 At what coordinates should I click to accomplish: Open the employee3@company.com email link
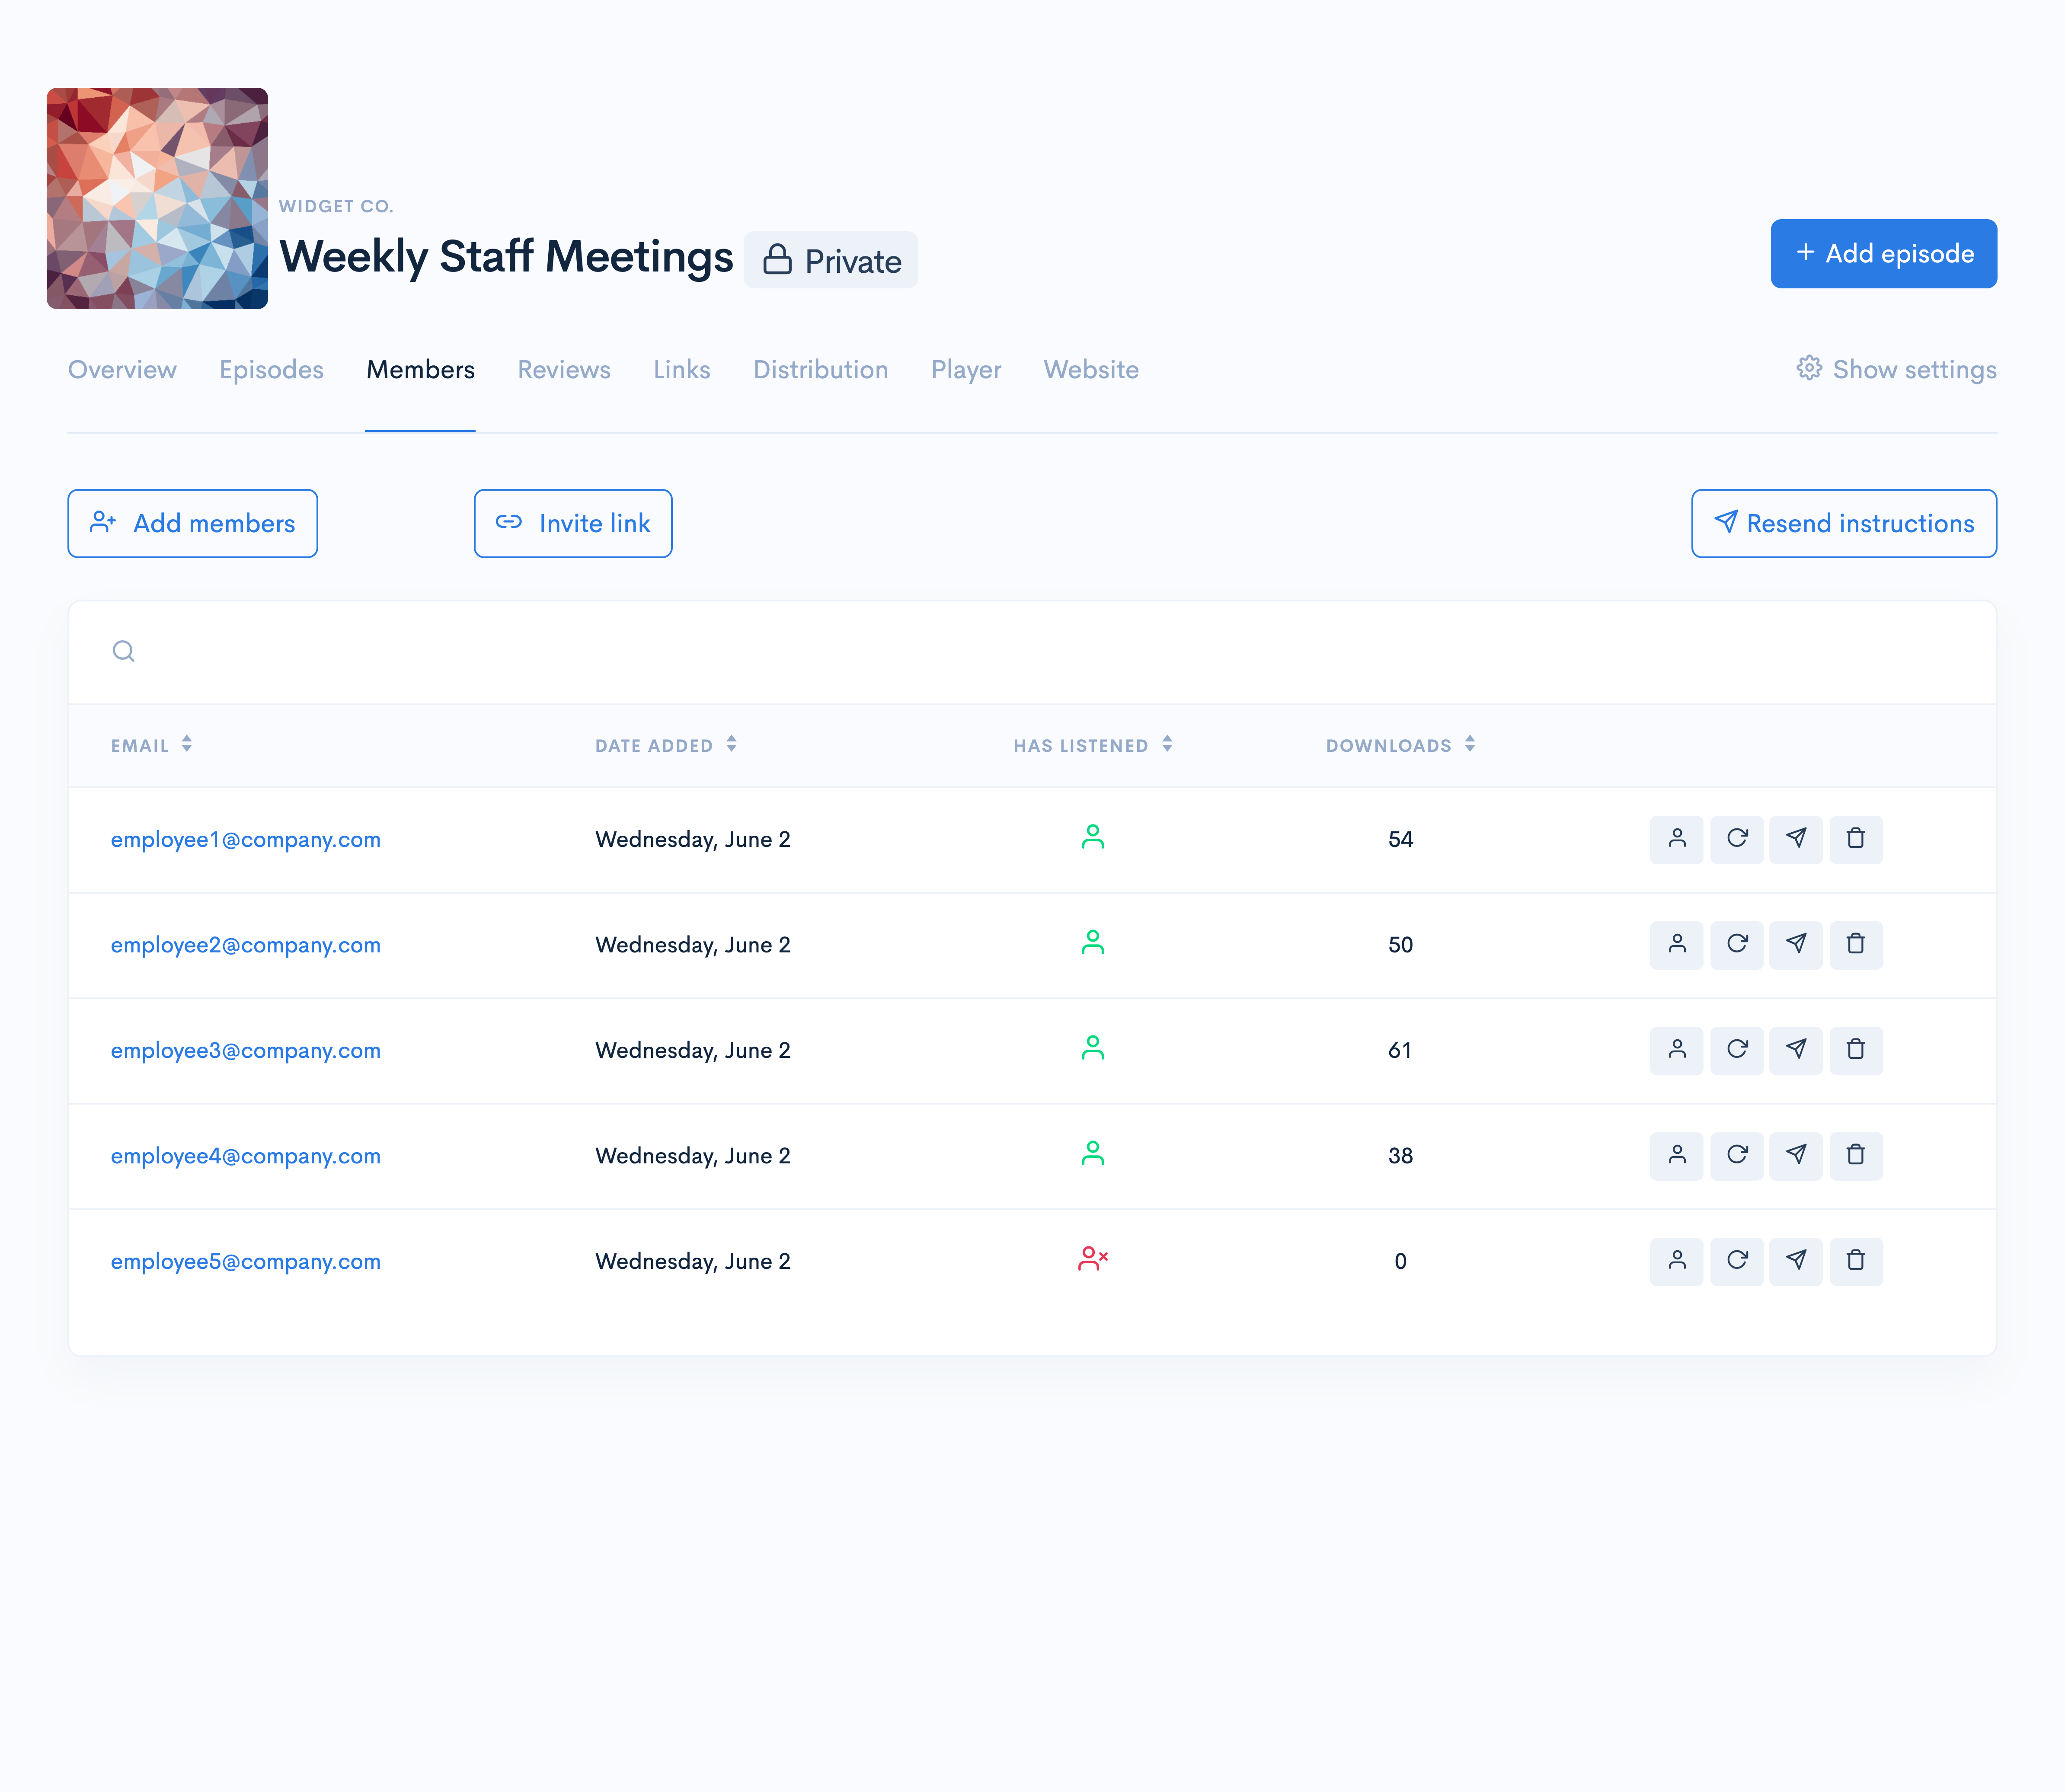click(246, 1050)
